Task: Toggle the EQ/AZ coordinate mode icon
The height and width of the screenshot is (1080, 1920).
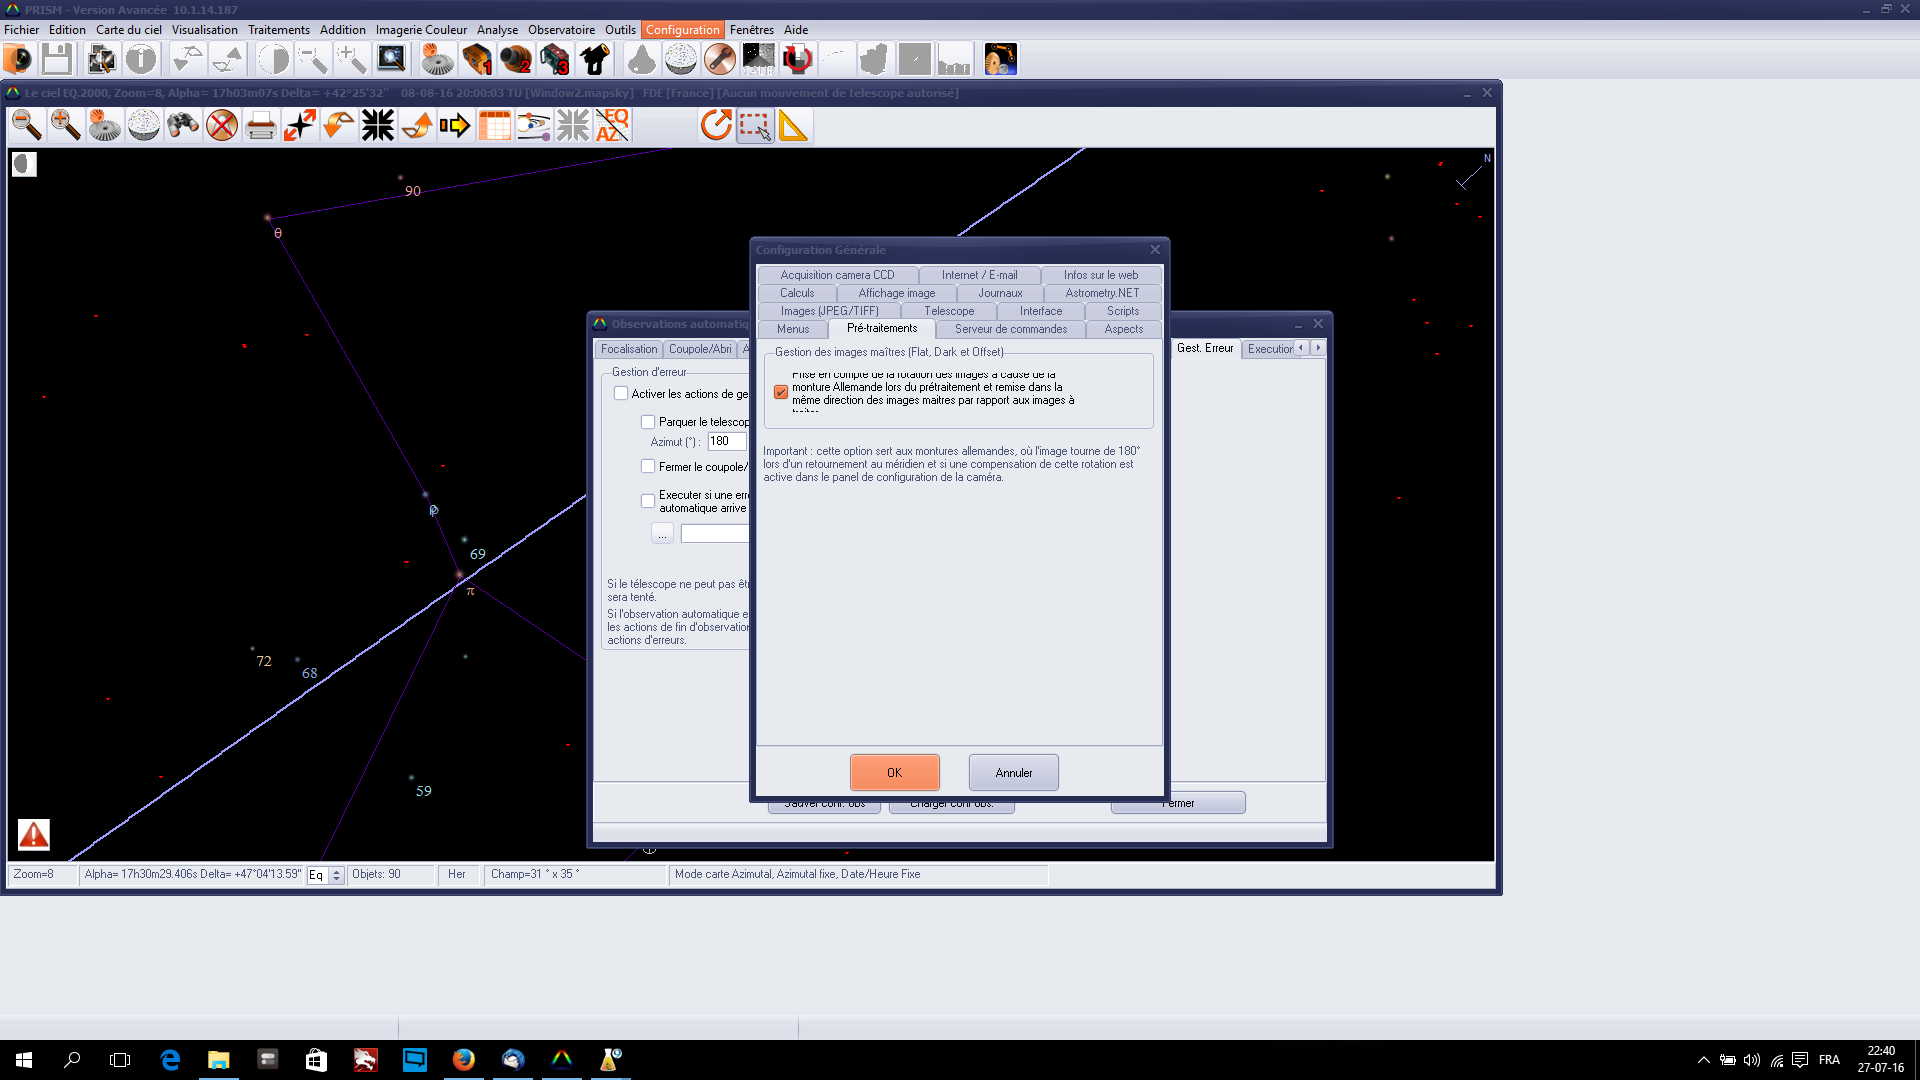Action: coord(612,126)
